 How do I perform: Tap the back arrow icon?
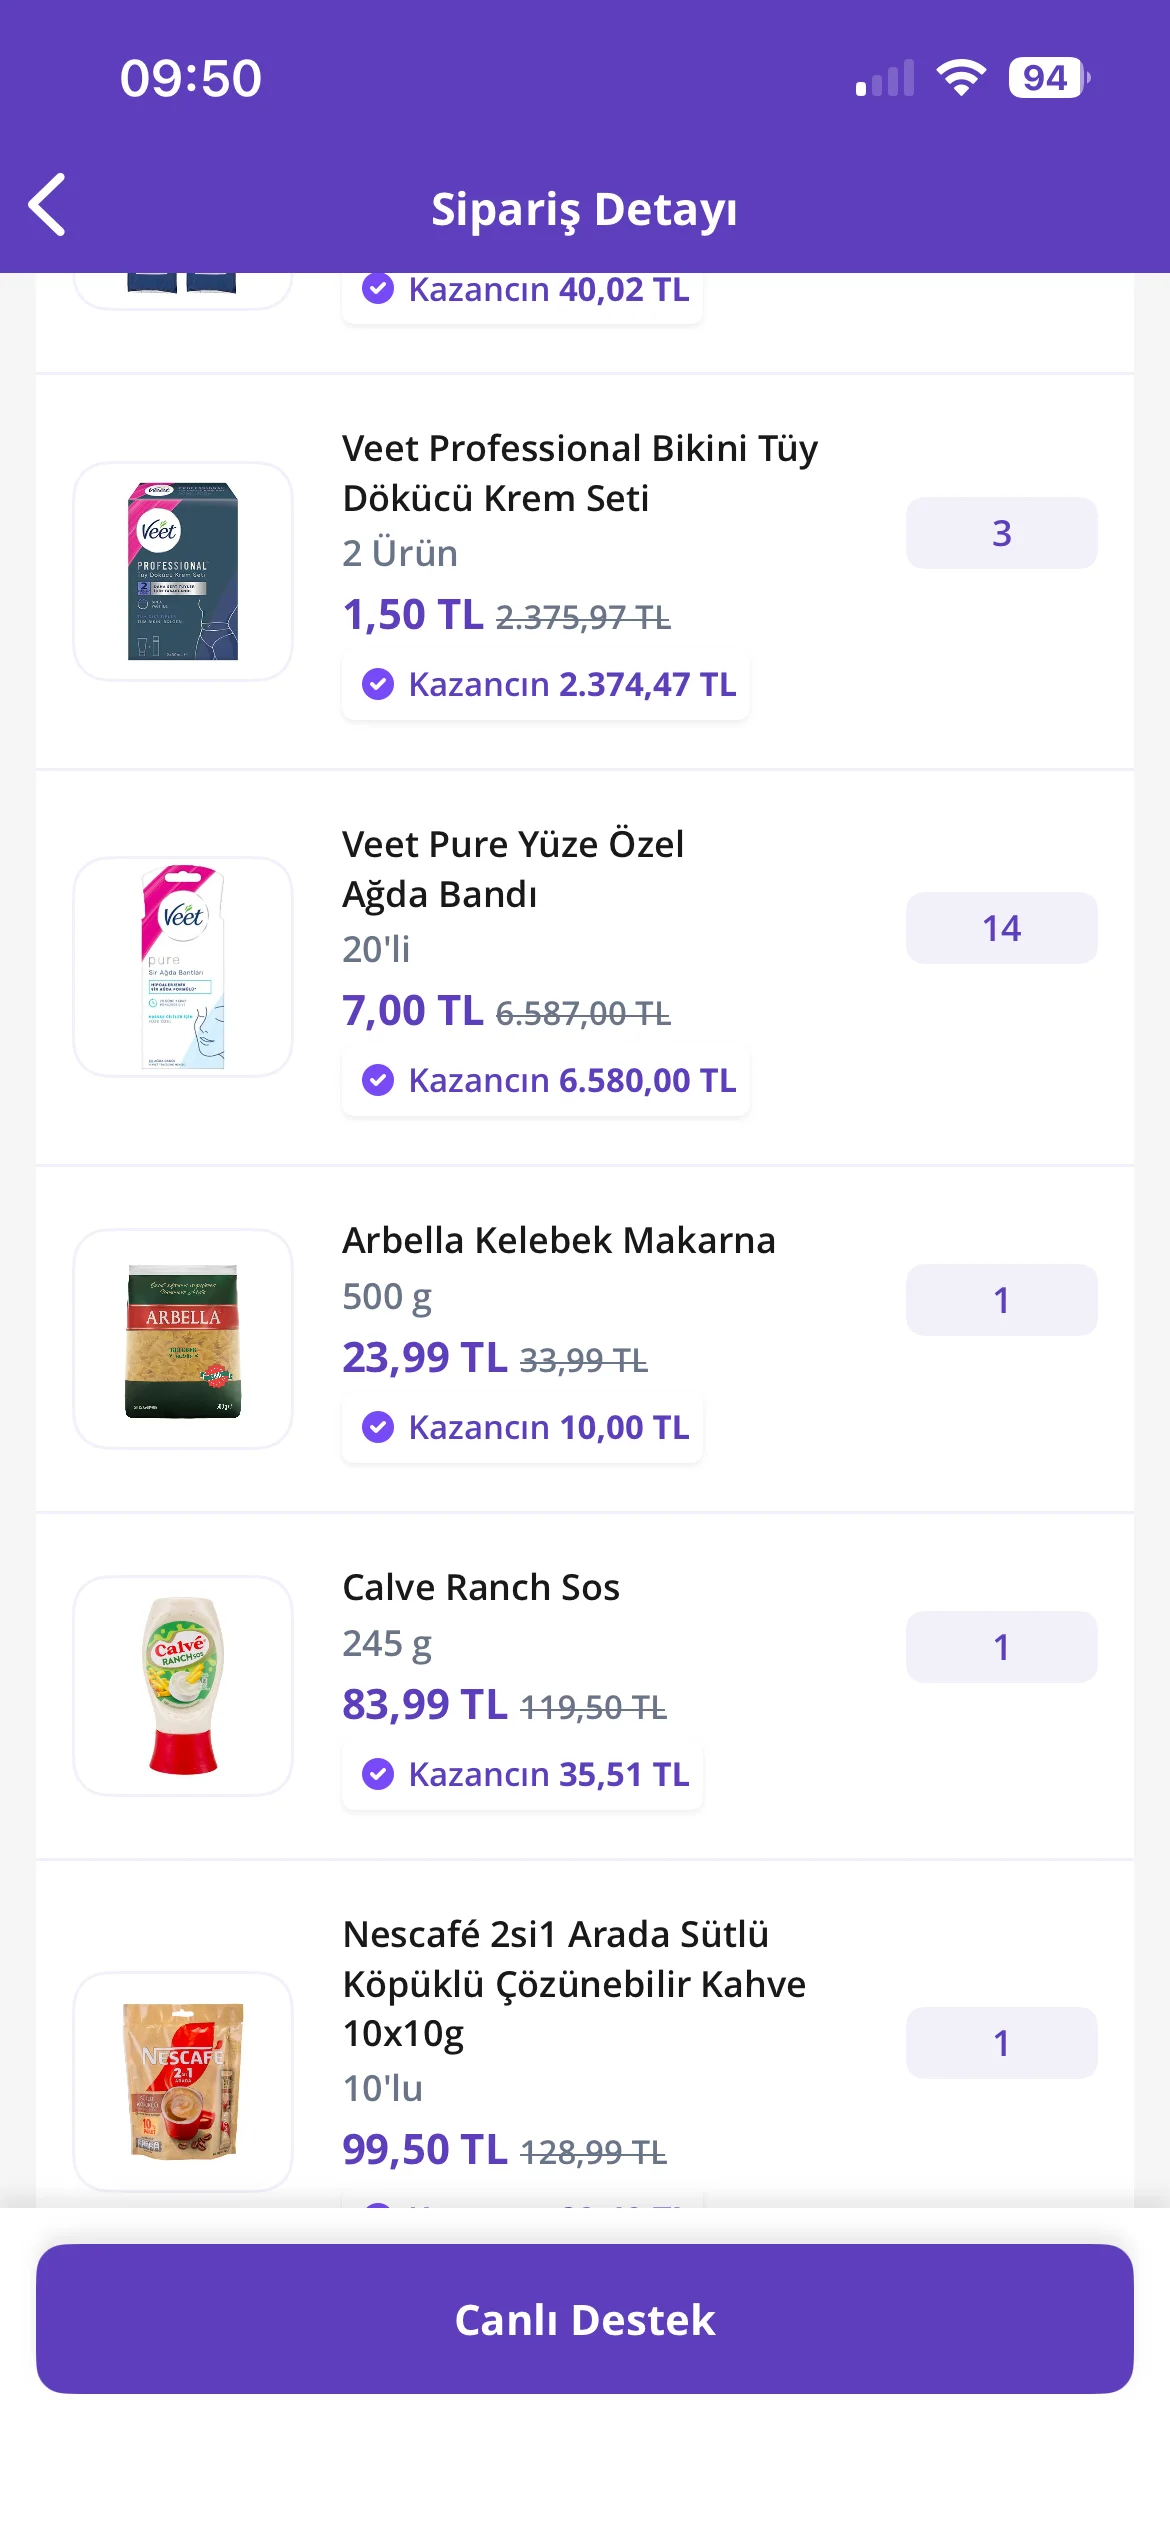[48, 205]
